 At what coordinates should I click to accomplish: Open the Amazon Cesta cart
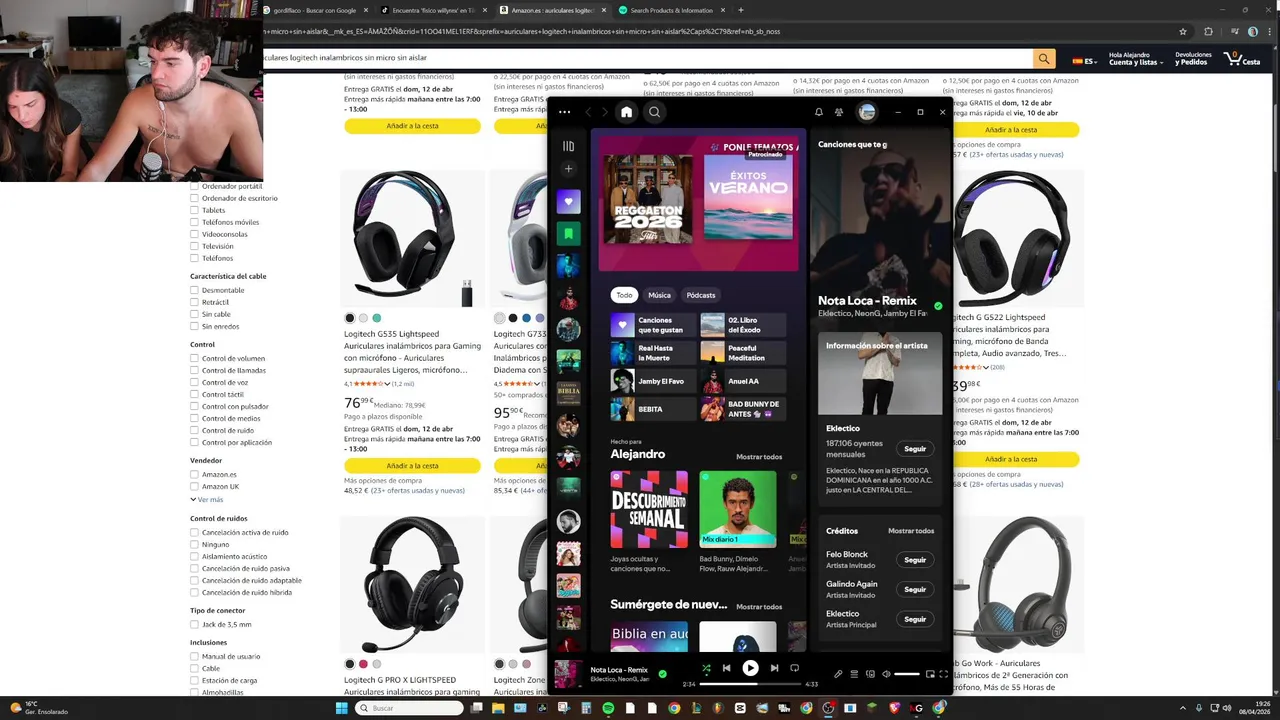(x=1242, y=59)
